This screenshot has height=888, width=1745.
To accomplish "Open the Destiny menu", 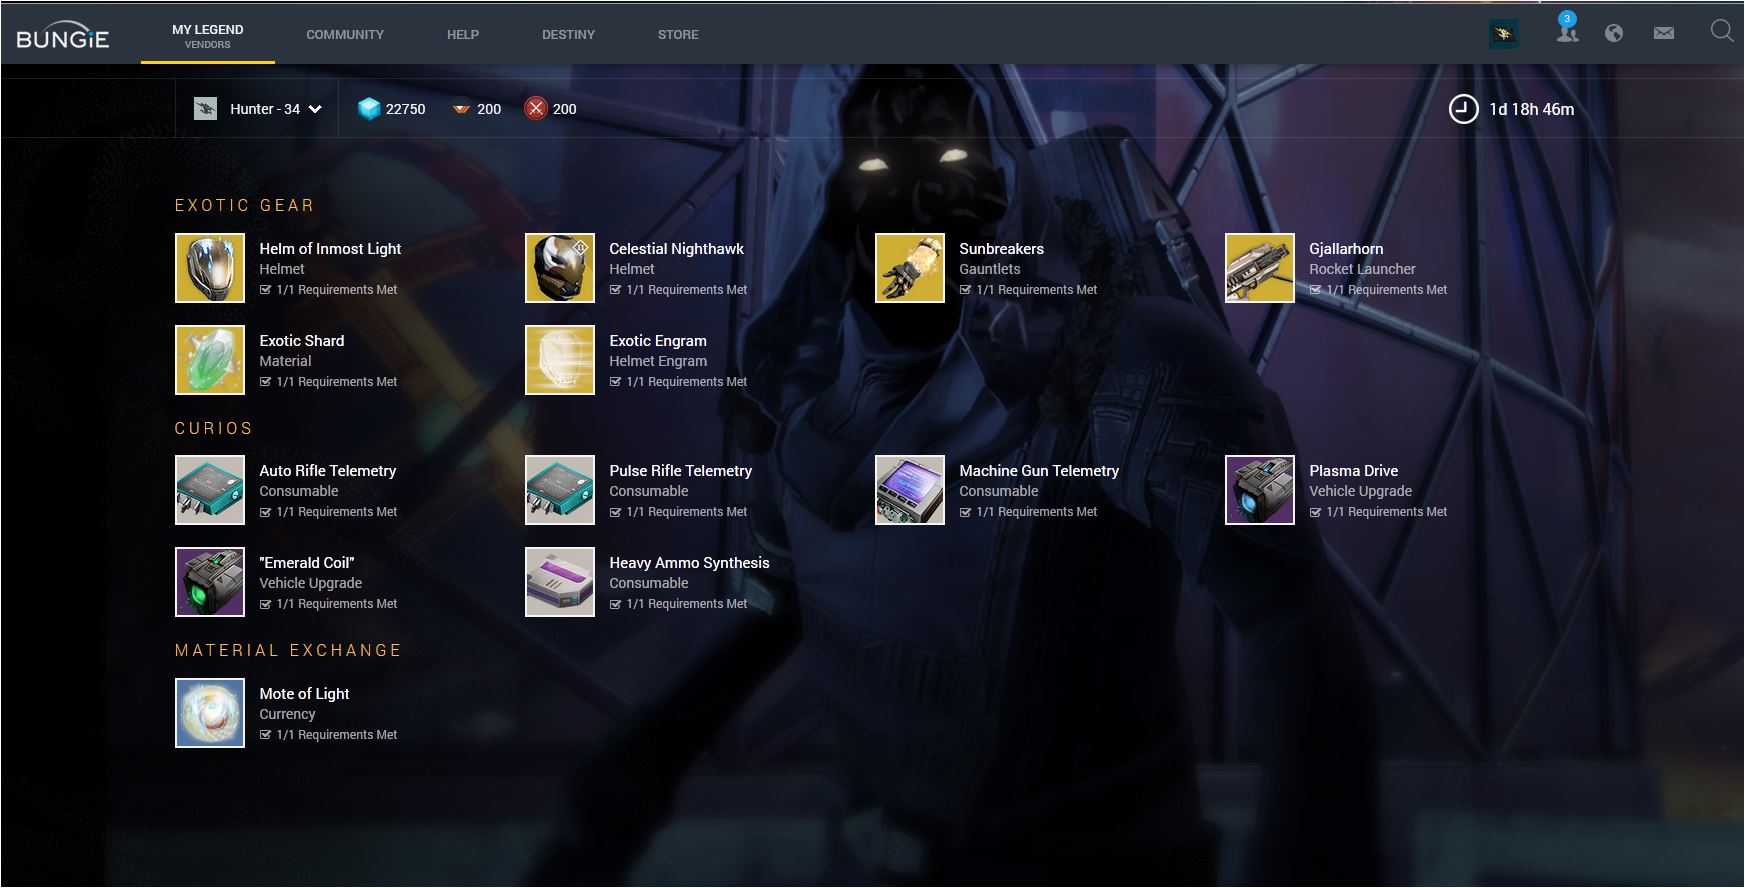I will (x=568, y=34).
